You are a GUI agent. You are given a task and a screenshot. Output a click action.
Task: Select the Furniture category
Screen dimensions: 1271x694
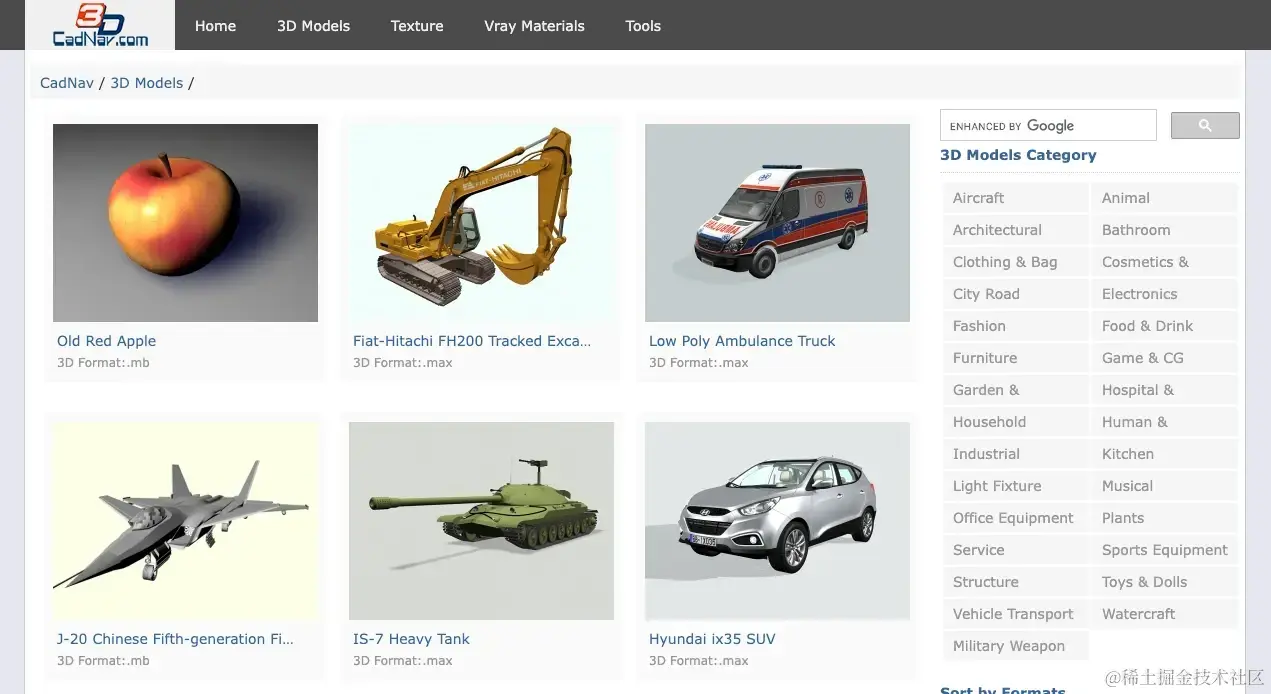pos(1015,358)
